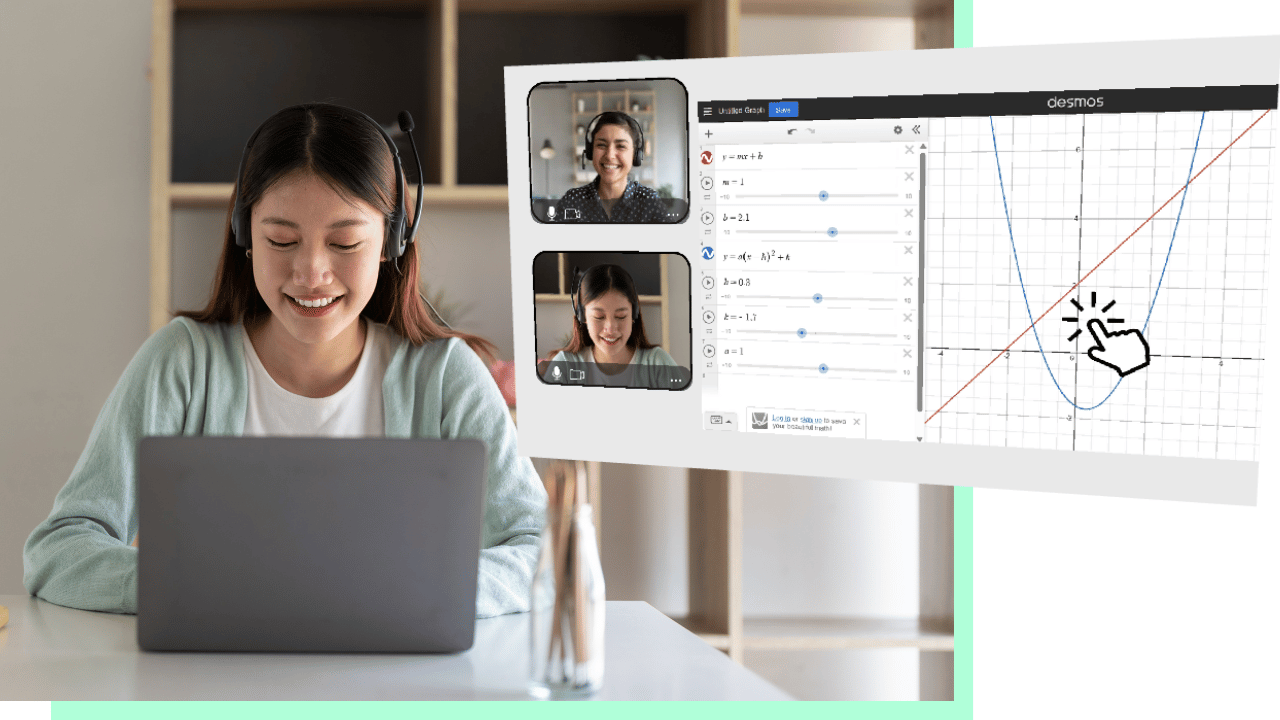Collapse the expression list panel
This screenshot has height=720, width=1280.
(915, 129)
